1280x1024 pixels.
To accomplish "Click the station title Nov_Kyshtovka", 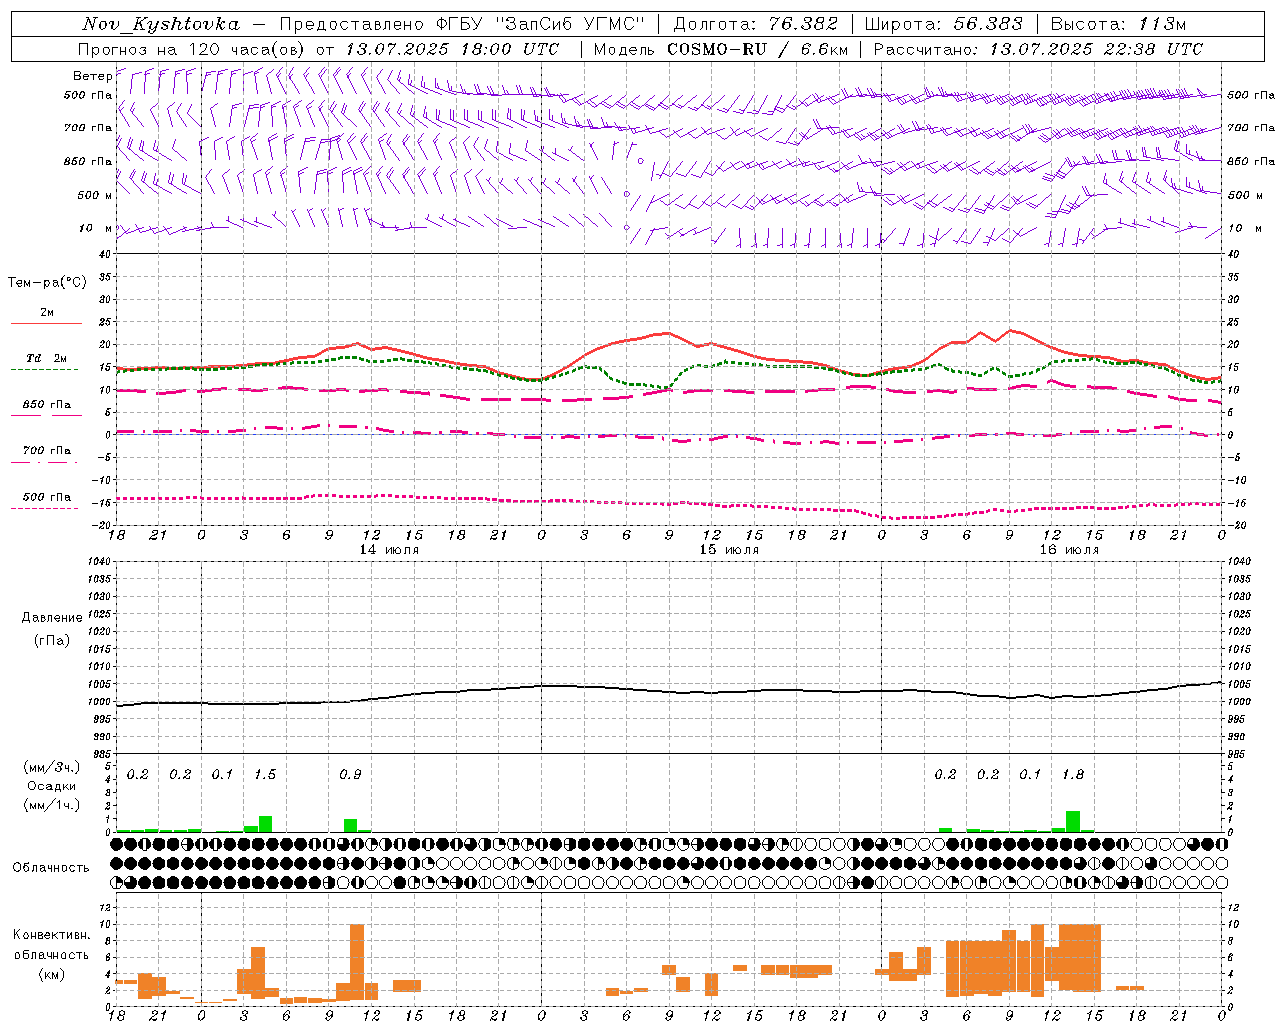I will click(x=161, y=24).
